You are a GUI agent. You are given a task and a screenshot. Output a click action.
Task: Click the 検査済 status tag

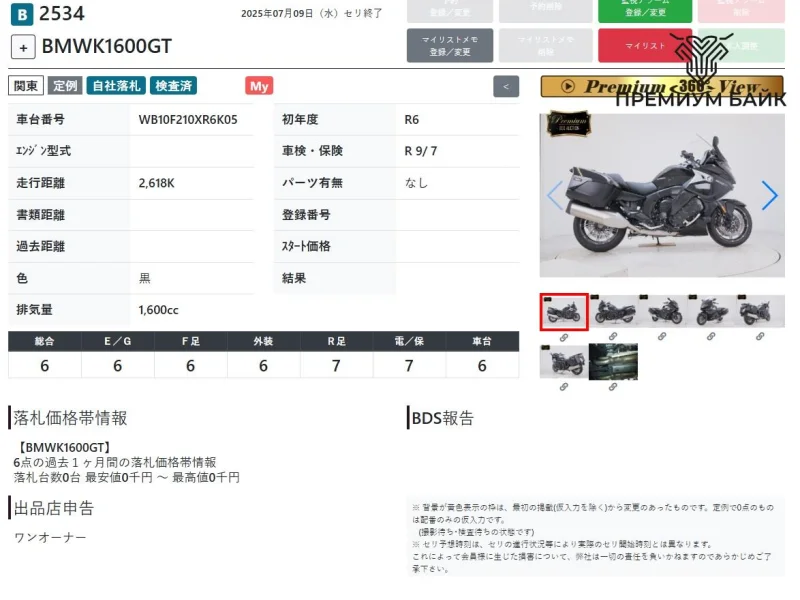[174, 86]
